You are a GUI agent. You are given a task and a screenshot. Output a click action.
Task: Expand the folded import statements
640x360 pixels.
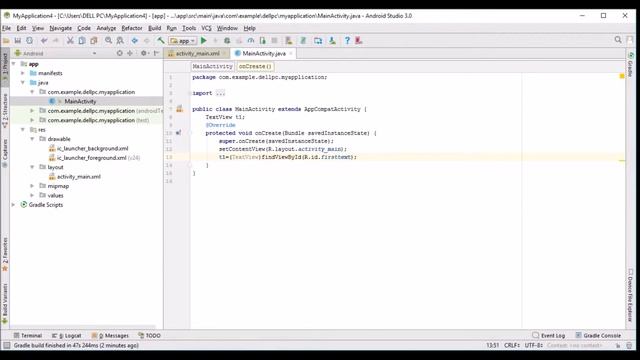(220, 93)
